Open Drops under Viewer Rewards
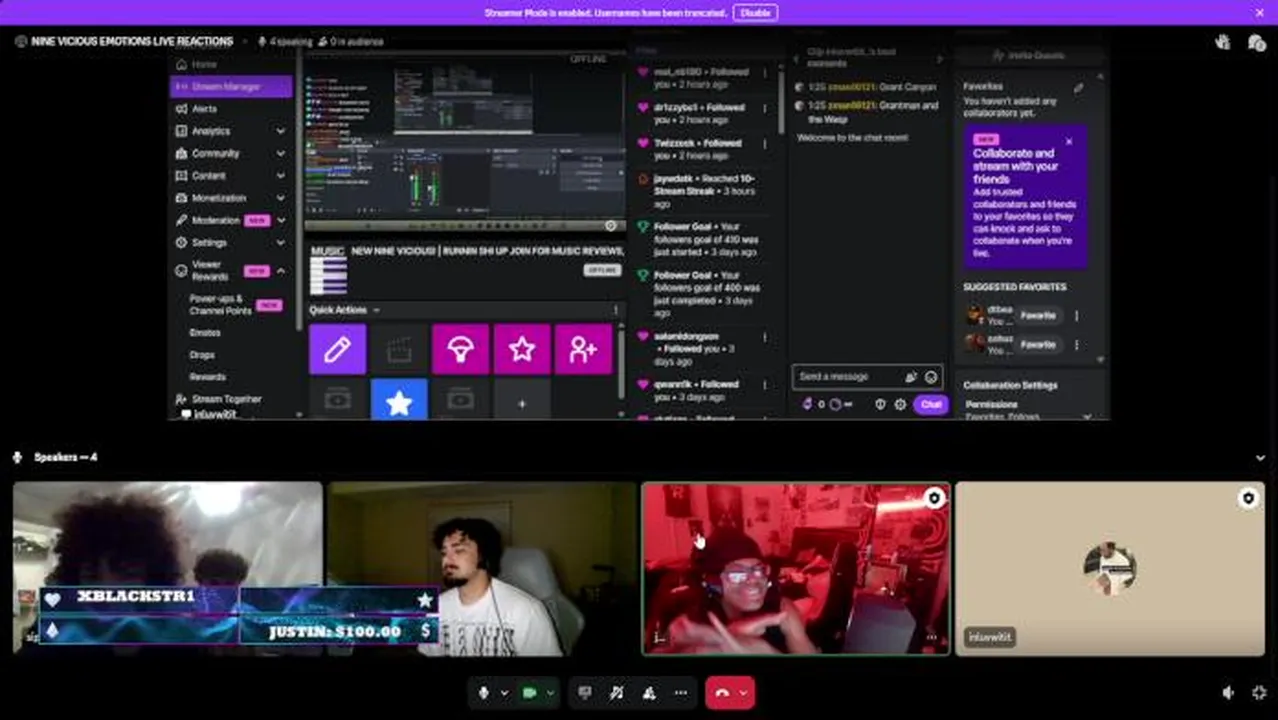 pos(202,354)
